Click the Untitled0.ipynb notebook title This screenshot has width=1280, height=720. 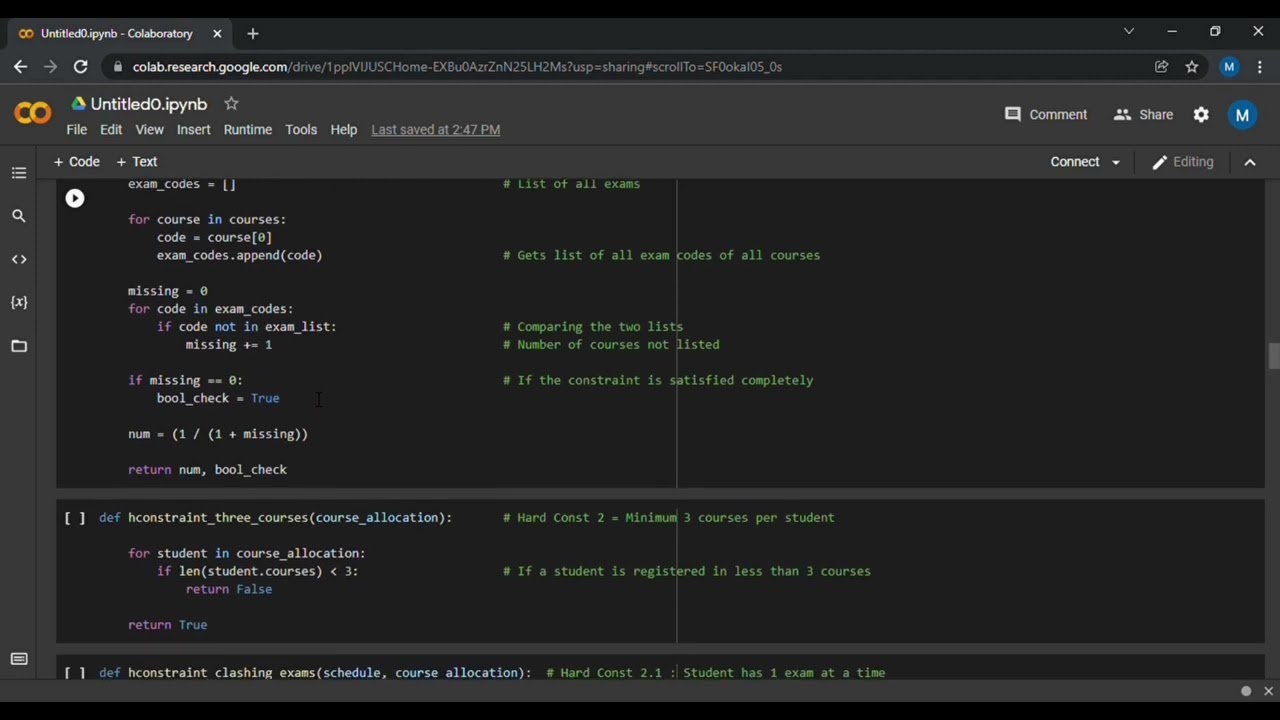(x=148, y=104)
